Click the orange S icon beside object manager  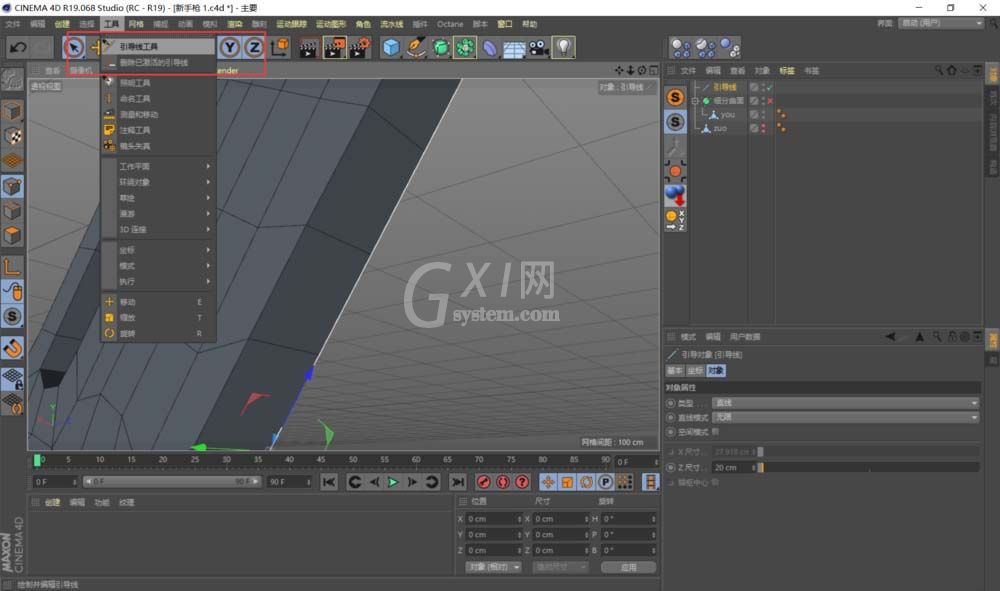pyautogui.click(x=675, y=97)
